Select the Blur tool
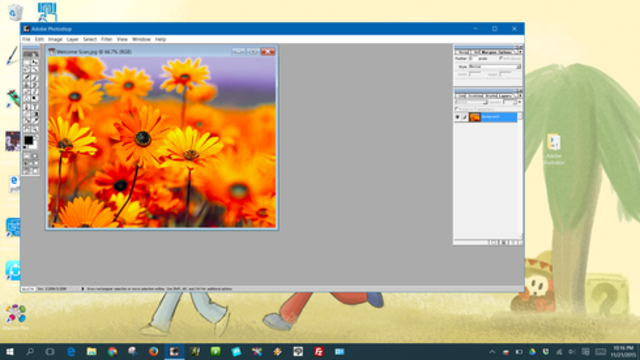 coord(27,98)
